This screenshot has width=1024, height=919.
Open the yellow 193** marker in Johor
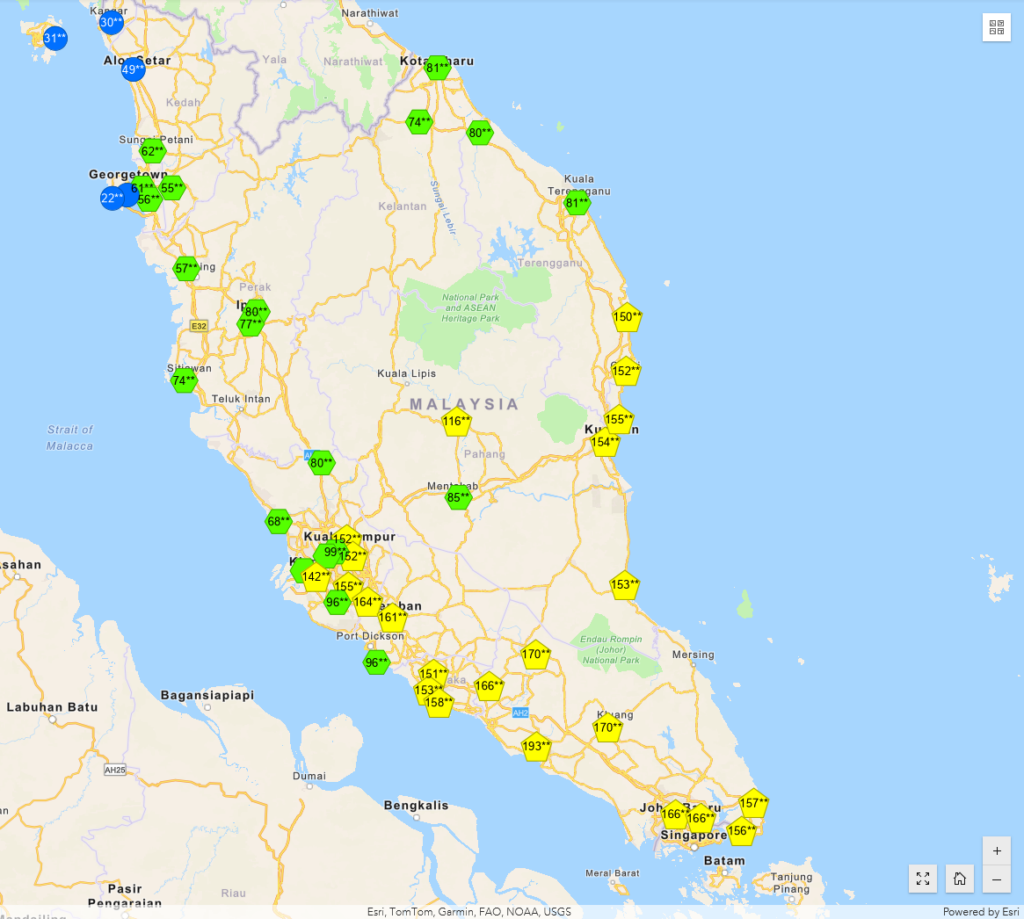click(536, 746)
